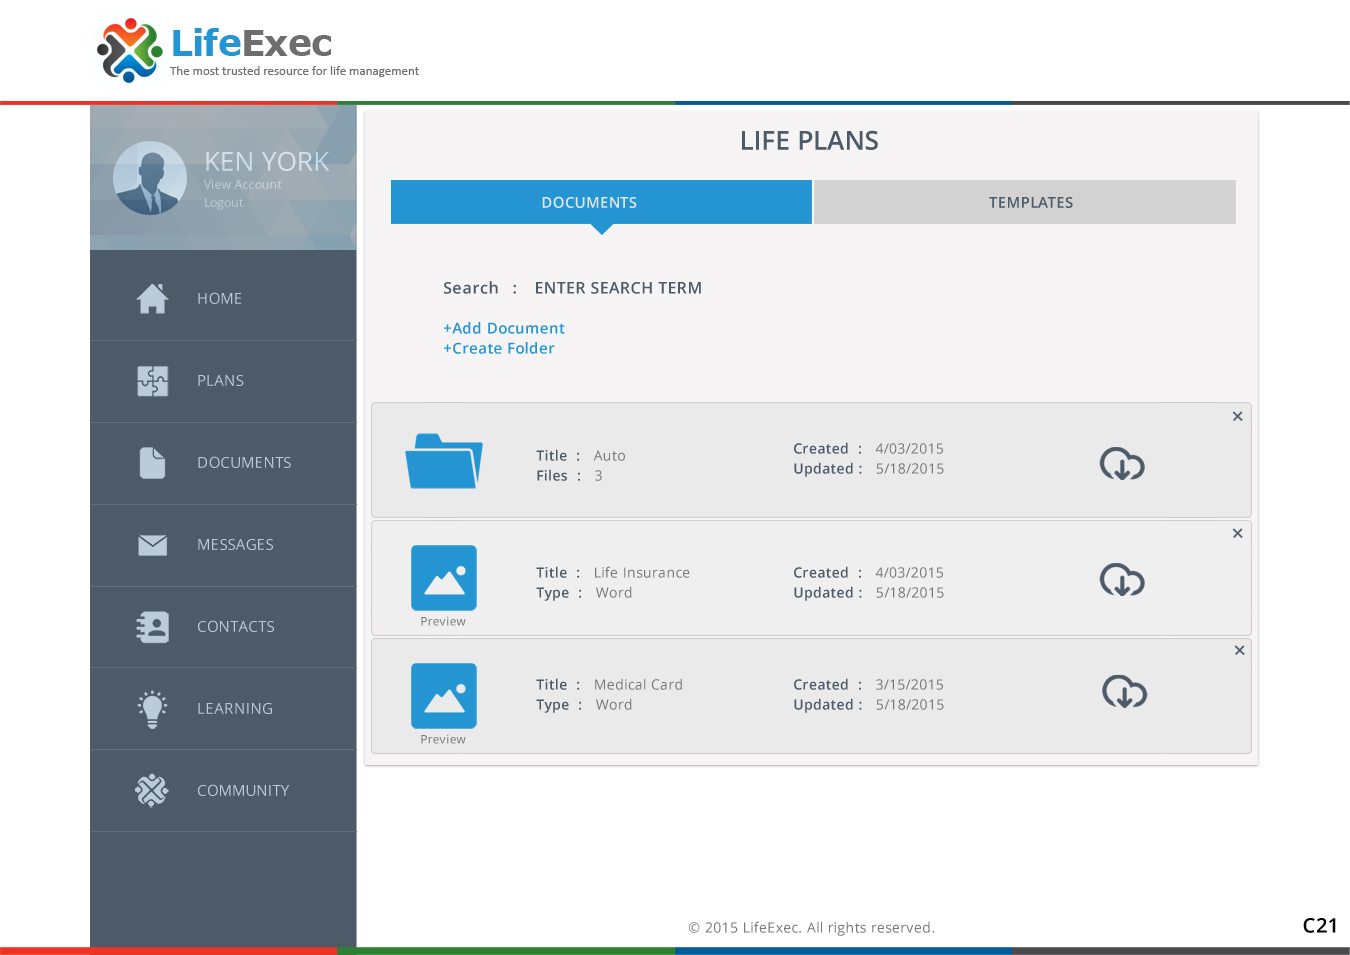
Task: Open Plans via the puzzle piece icon
Action: [x=152, y=381]
